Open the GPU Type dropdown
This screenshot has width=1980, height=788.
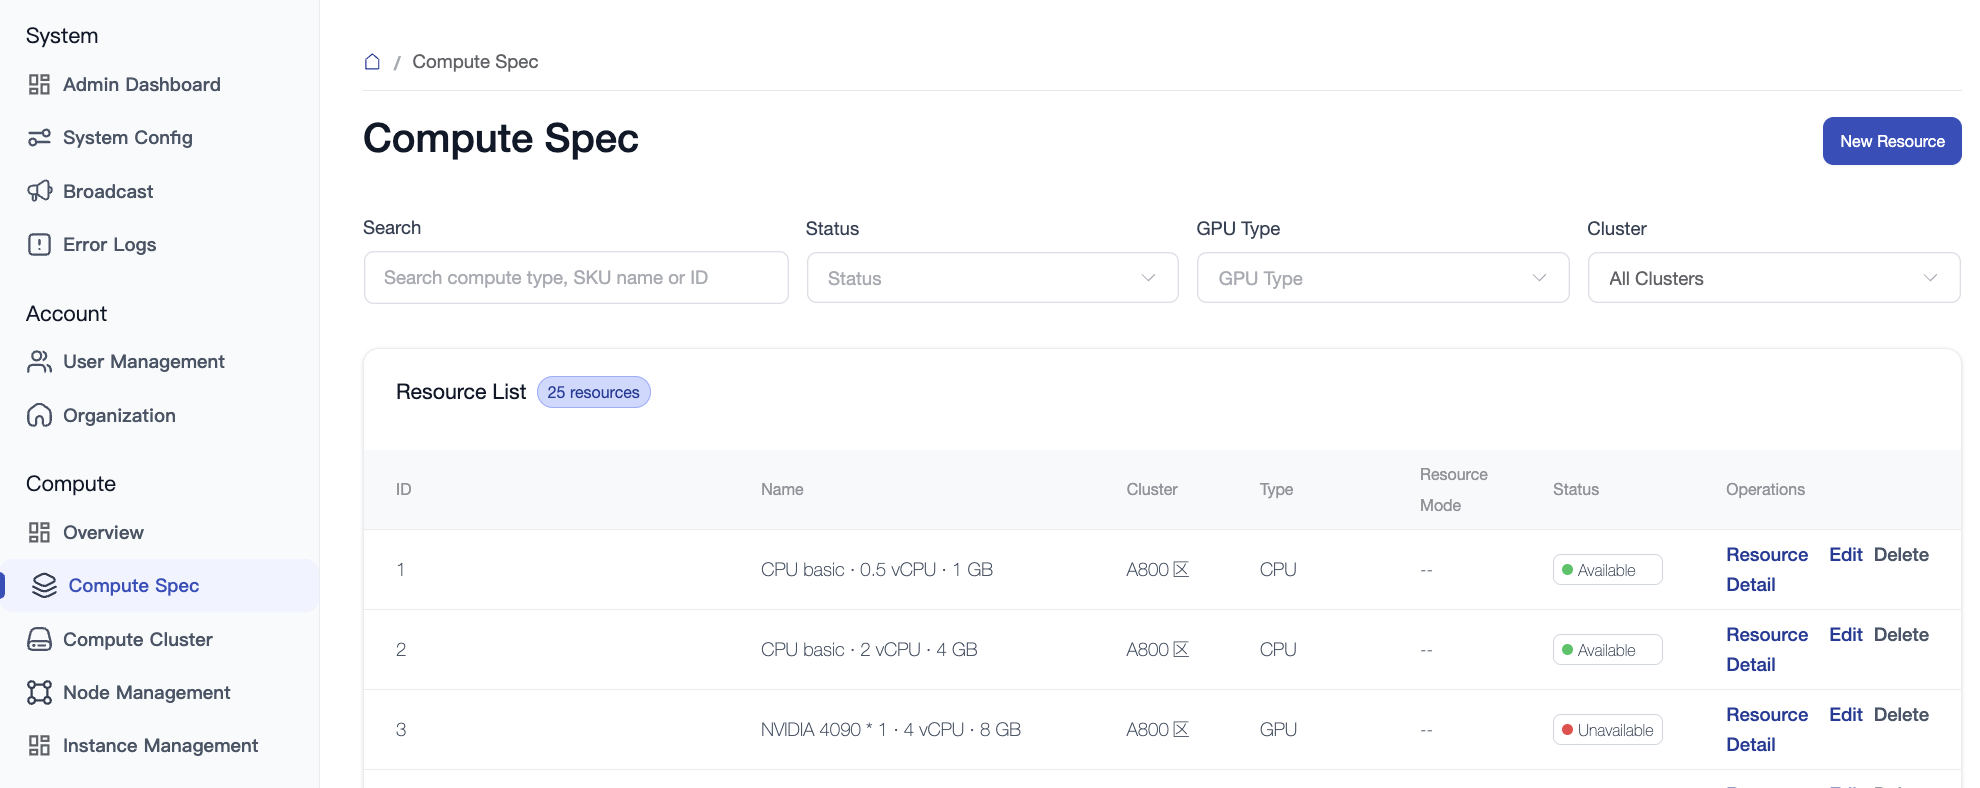(x=1382, y=278)
